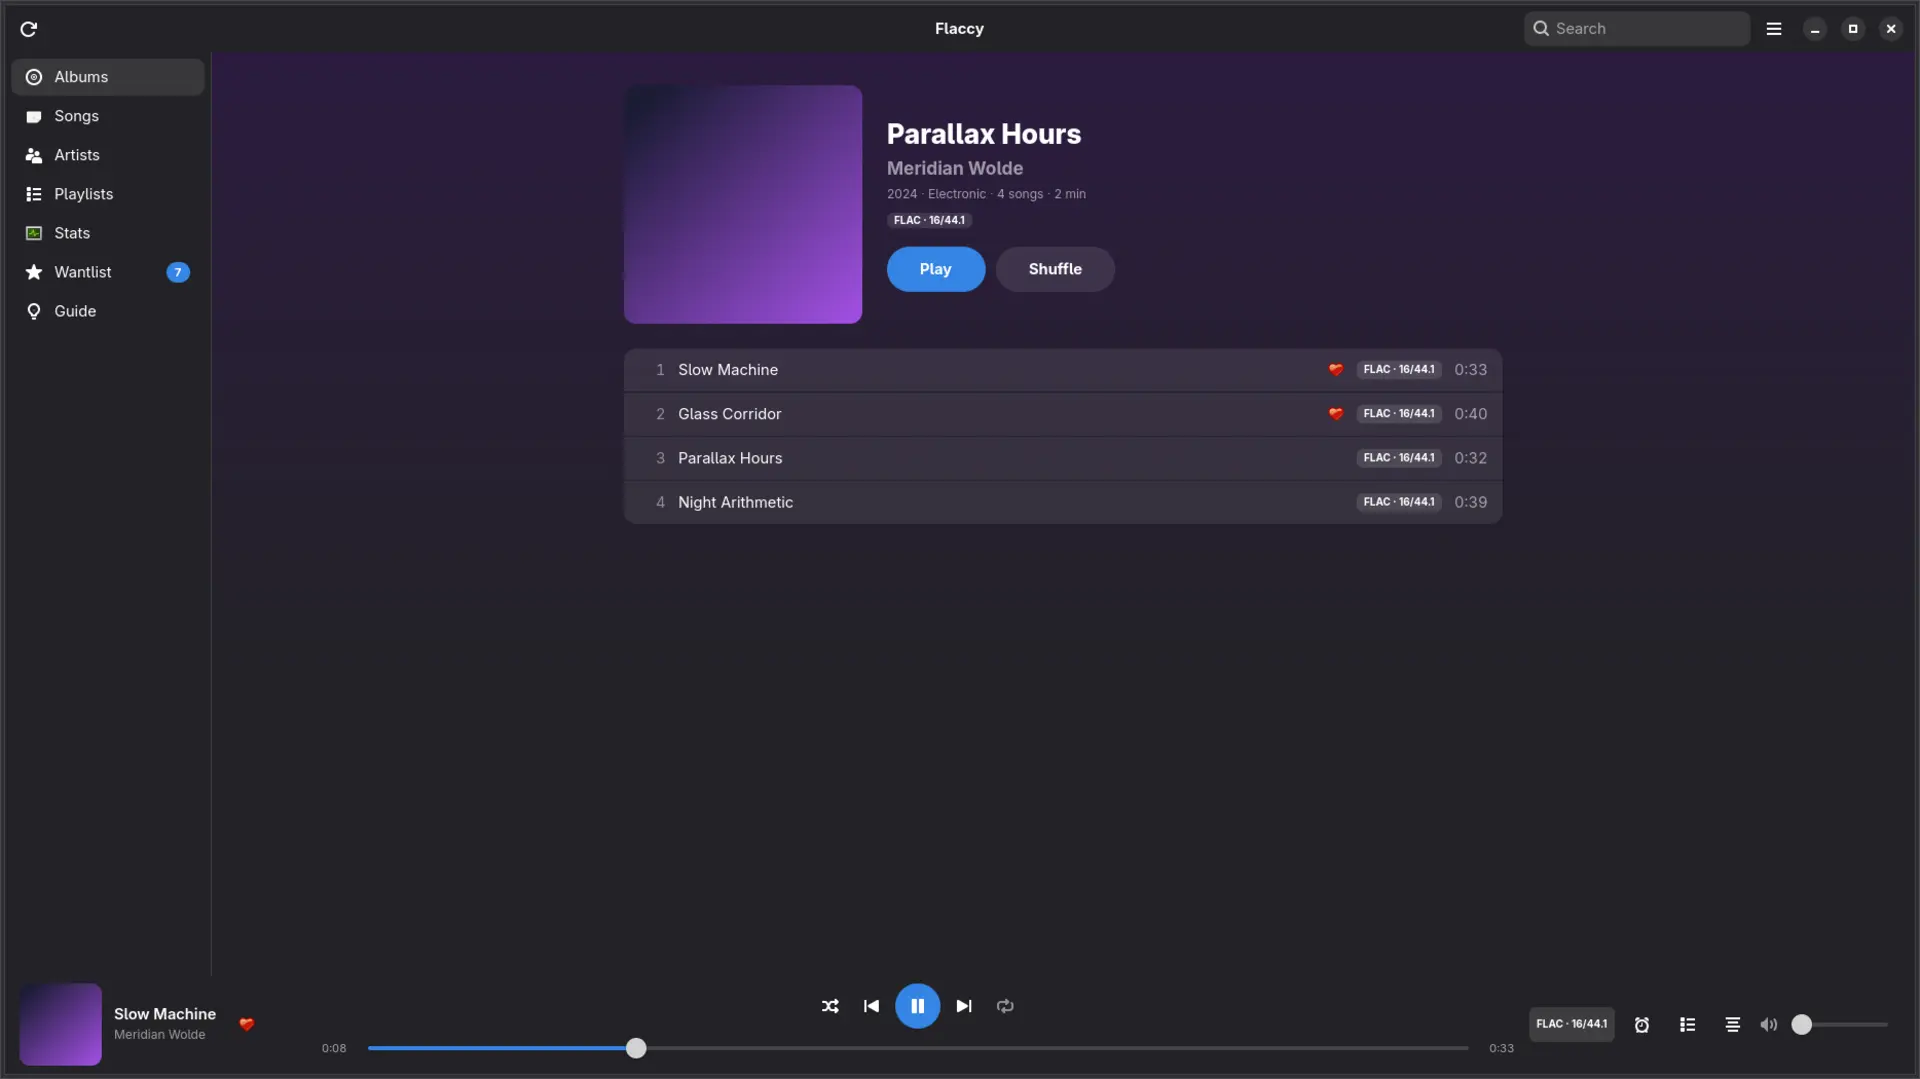Click Meridian Wolde under now-playing title
The image size is (1920, 1079).
[x=160, y=1035]
